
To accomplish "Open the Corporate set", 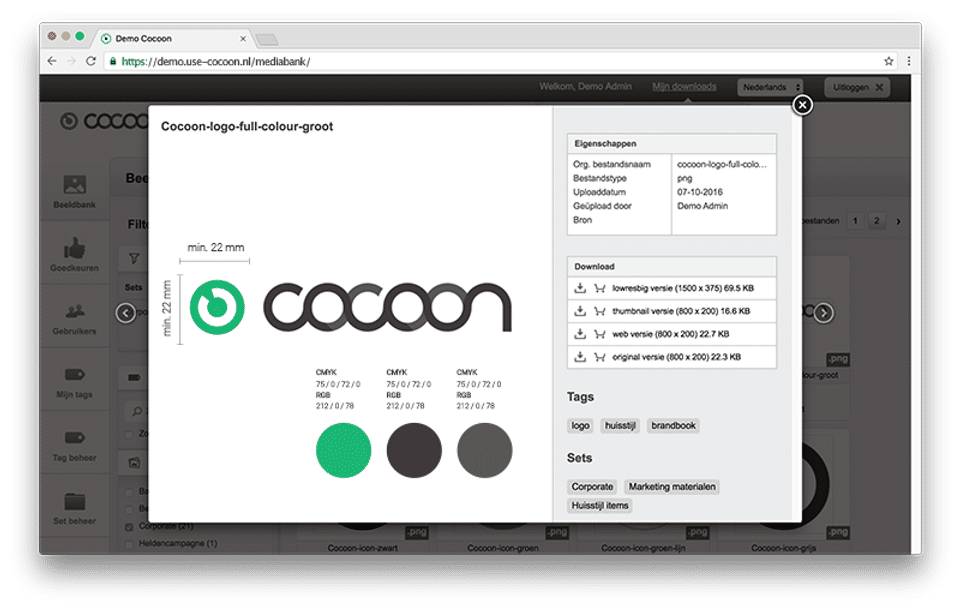I will [x=592, y=486].
